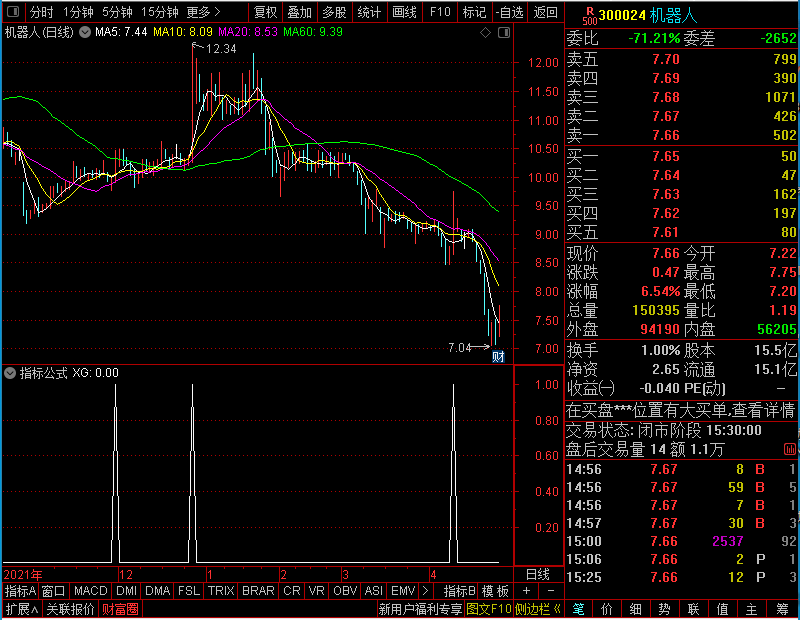800x620 pixels.
Task: Select the 画线 drawing tool
Action: tap(405, 12)
